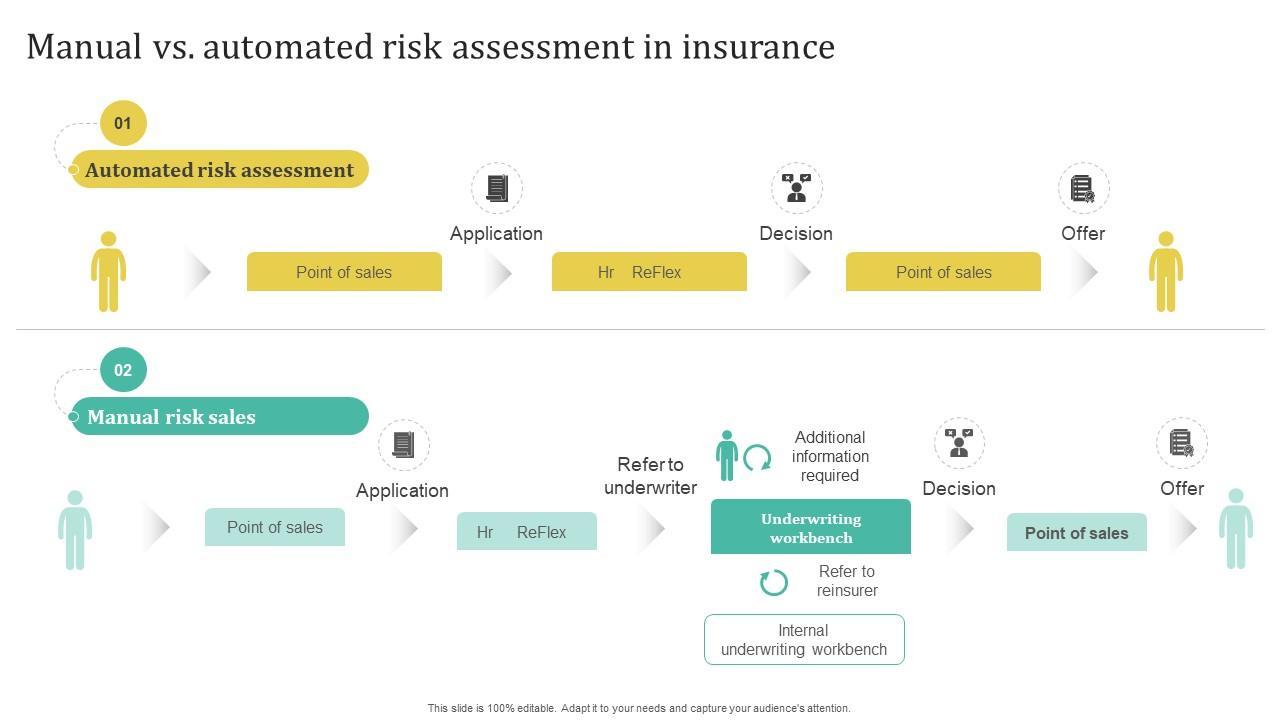Click the teal underwriter person icon
1280x720 pixels.
point(727,456)
